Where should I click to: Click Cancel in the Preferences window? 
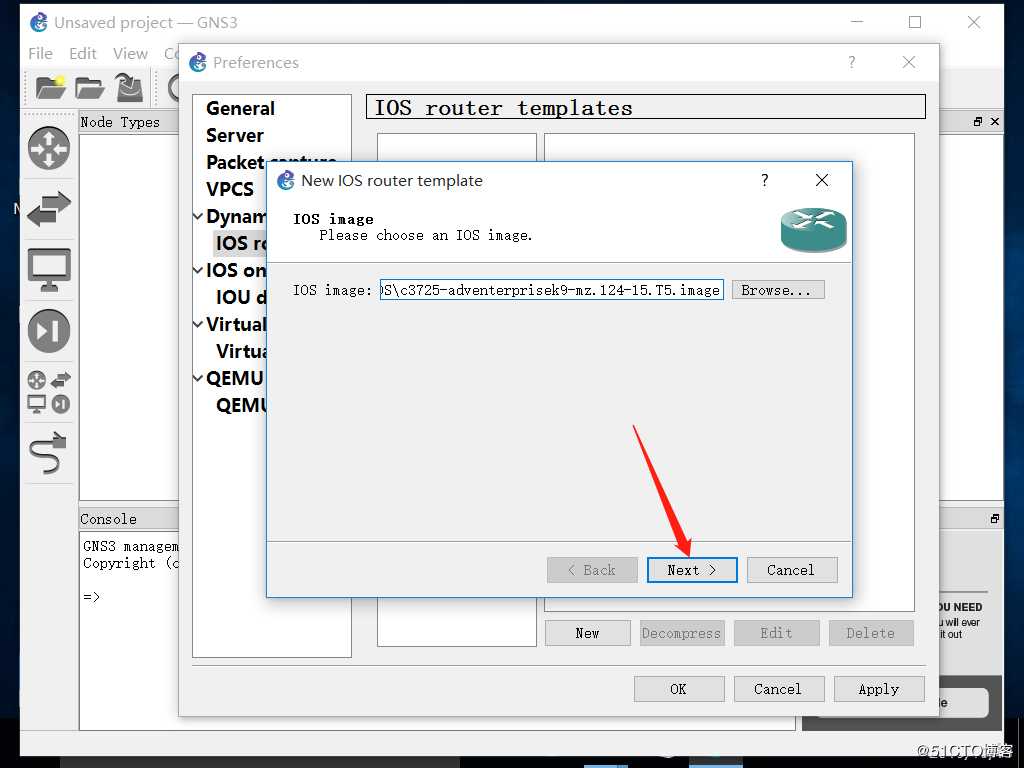tap(778, 689)
